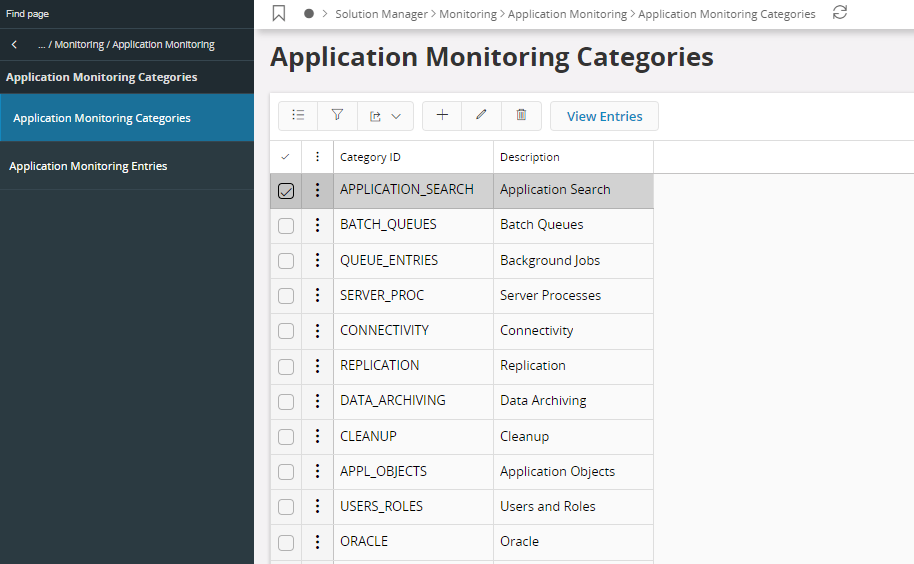
Task: Open Application Monitoring Entries in sidebar
Action: pyautogui.click(x=88, y=166)
